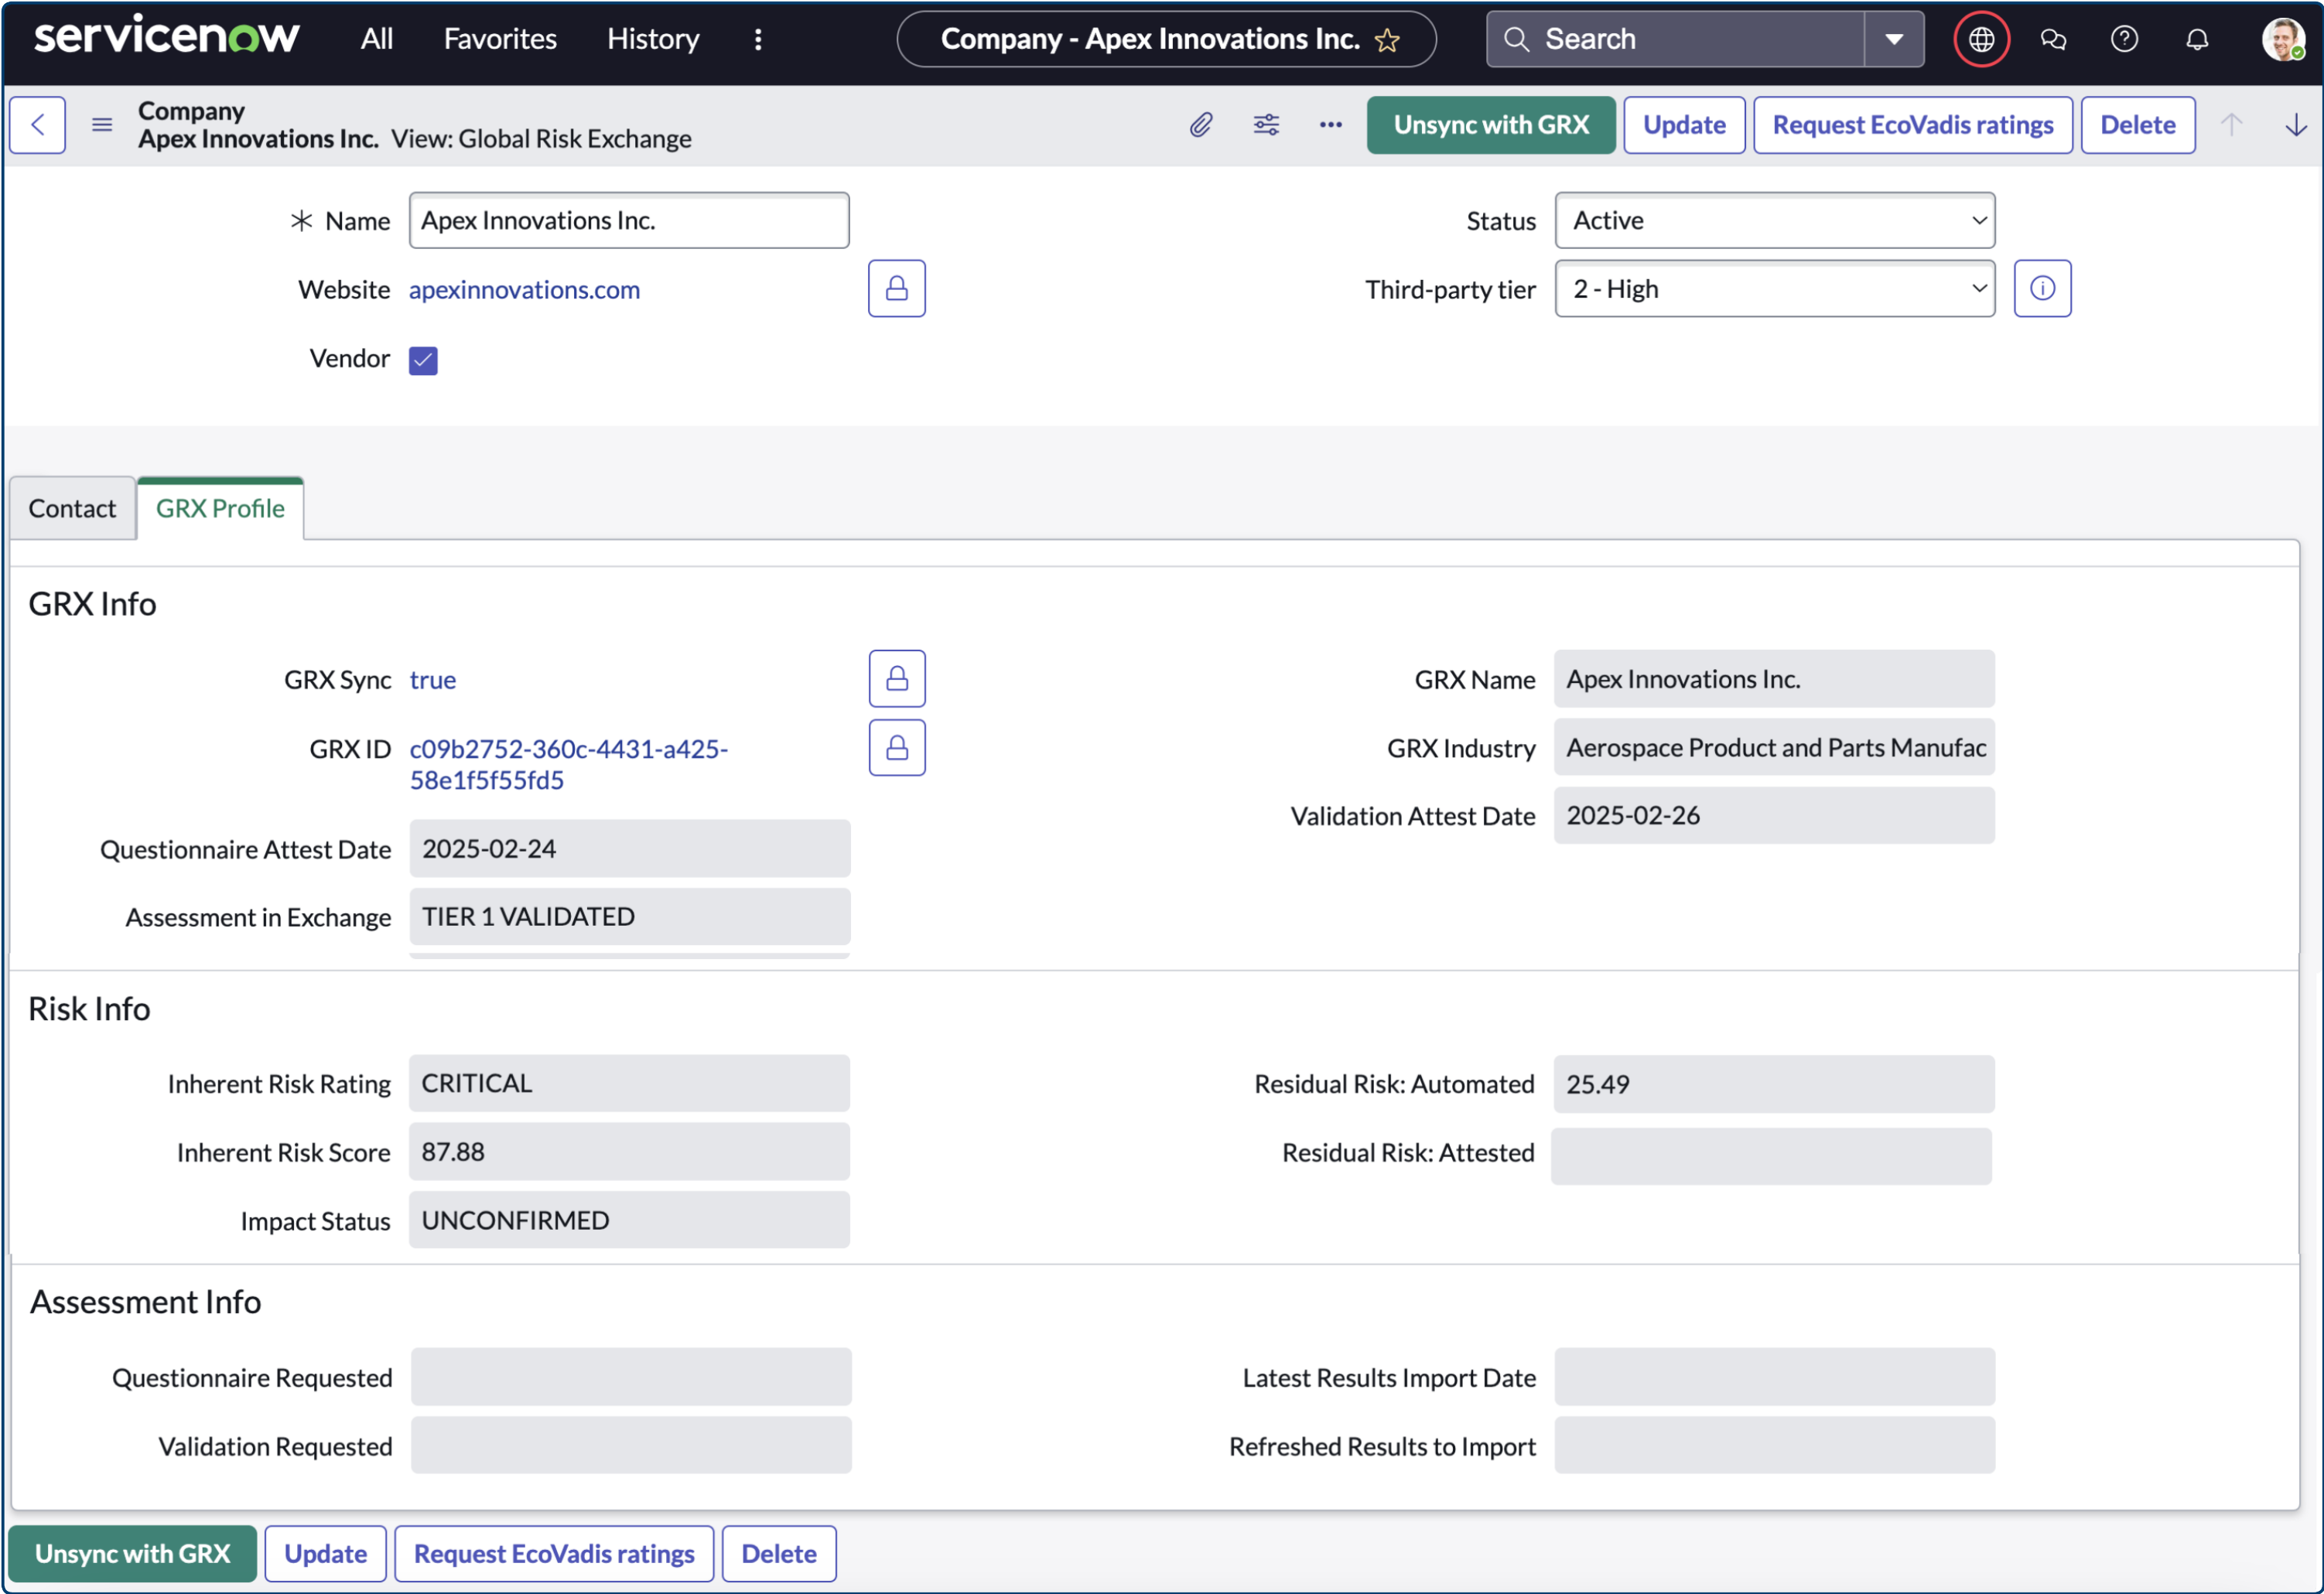The height and width of the screenshot is (1594, 2324).
Task: Click the Residual Risk: Automated field
Action: 1774,1084
